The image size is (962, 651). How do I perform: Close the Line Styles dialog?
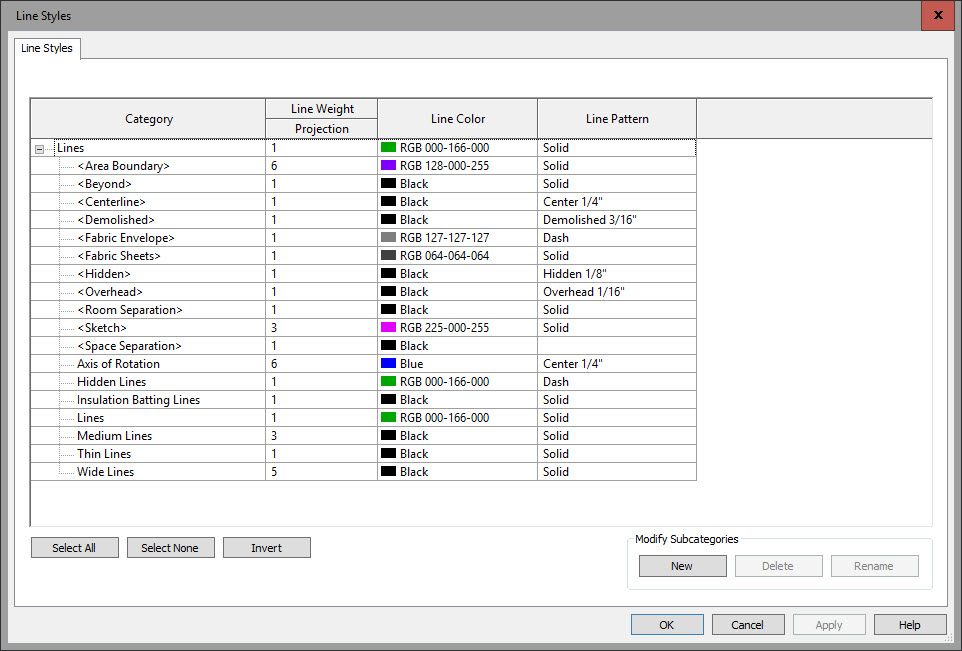[x=938, y=15]
